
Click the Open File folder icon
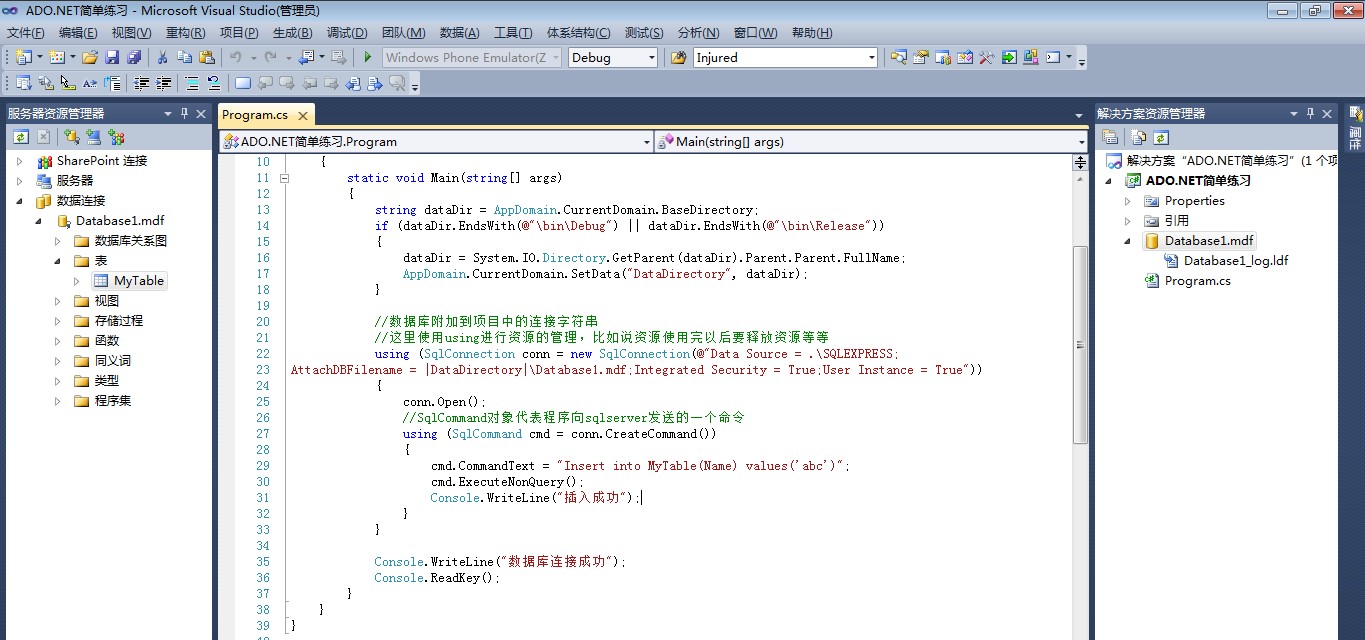pos(90,58)
